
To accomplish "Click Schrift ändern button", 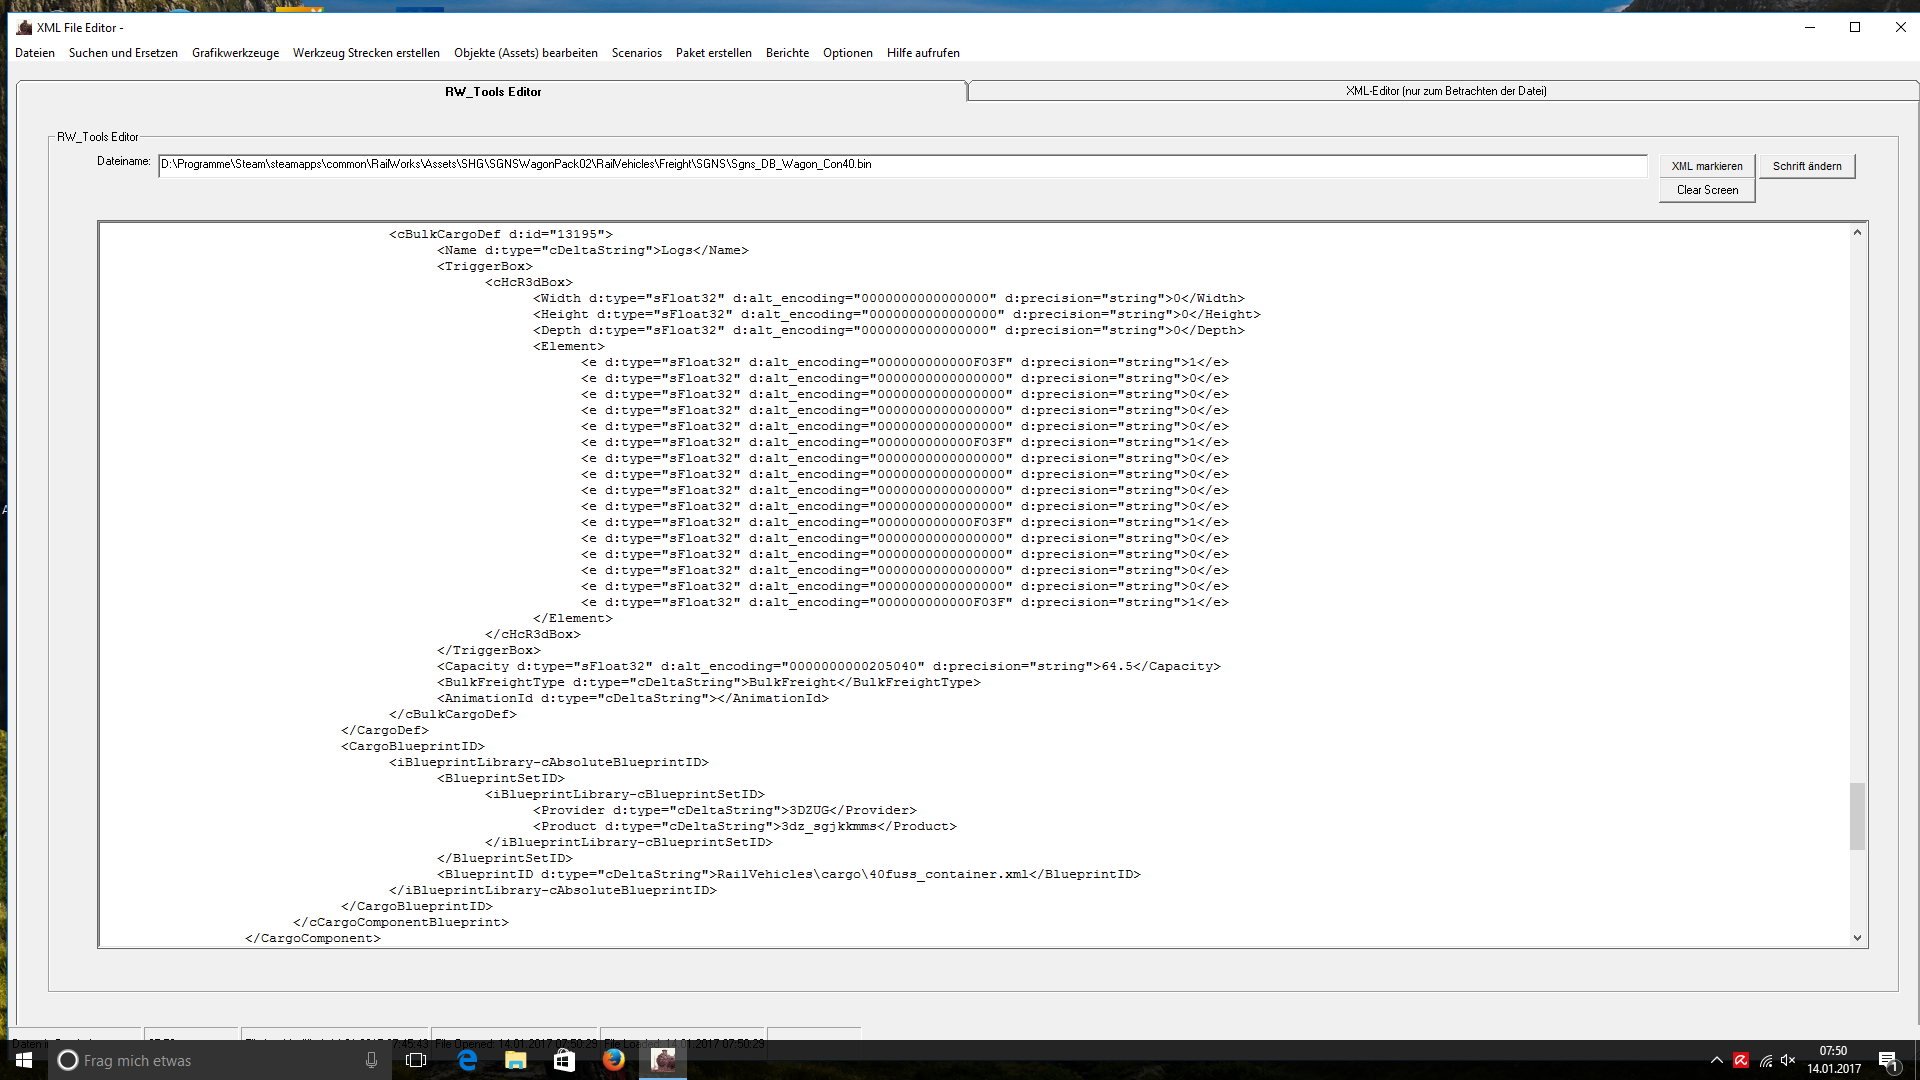I will coord(1807,166).
